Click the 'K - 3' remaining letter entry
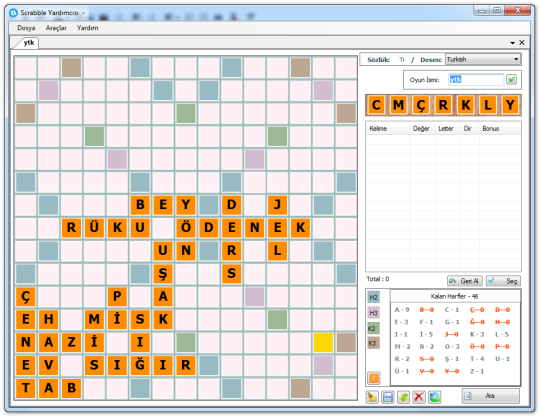Viewport: 540px width, 417px height. tap(477, 334)
